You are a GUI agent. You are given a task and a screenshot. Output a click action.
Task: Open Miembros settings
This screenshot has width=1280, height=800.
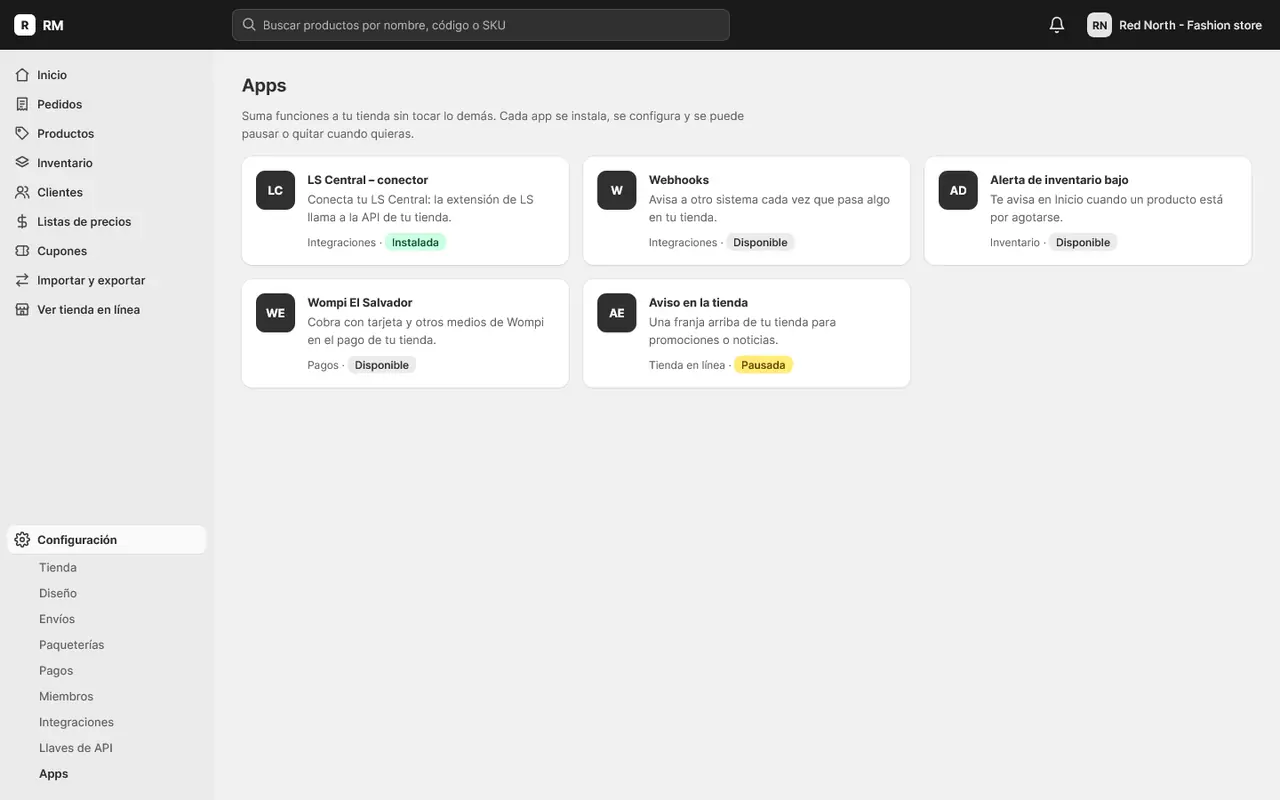pyautogui.click(x=66, y=696)
